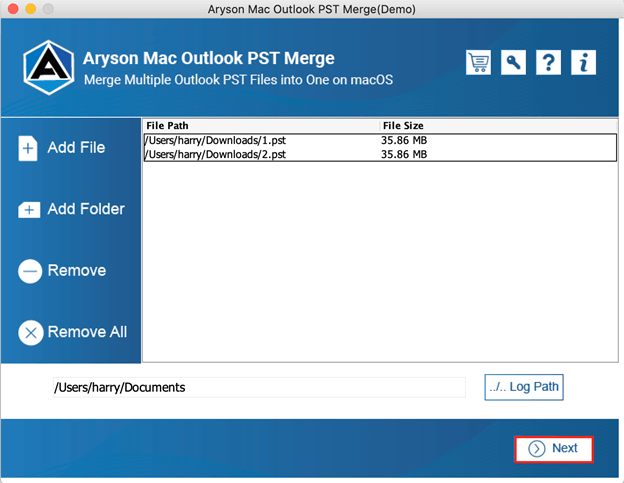Proceed with the Next button
This screenshot has width=624, height=483.
pos(554,450)
